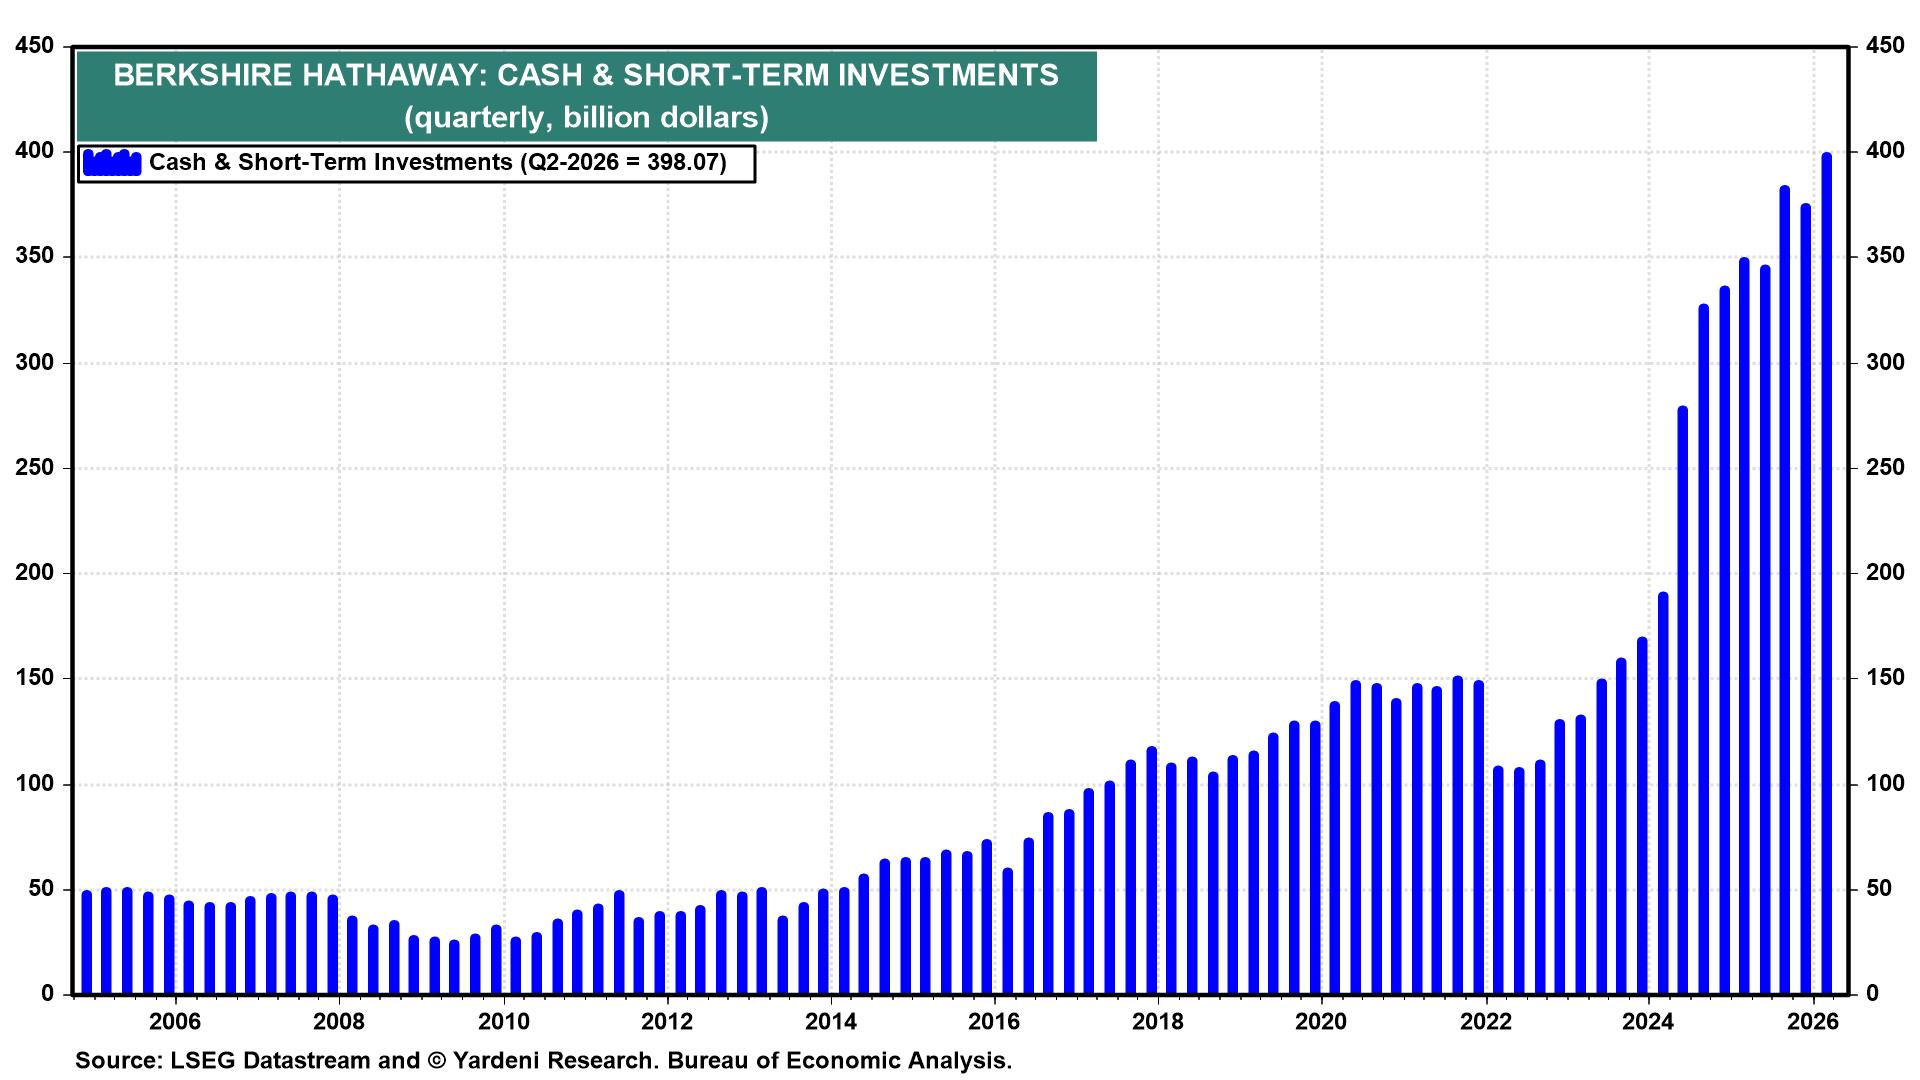Click the x-axis label 2008
This screenshot has width=1920, height=1080.
[x=339, y=1021]
